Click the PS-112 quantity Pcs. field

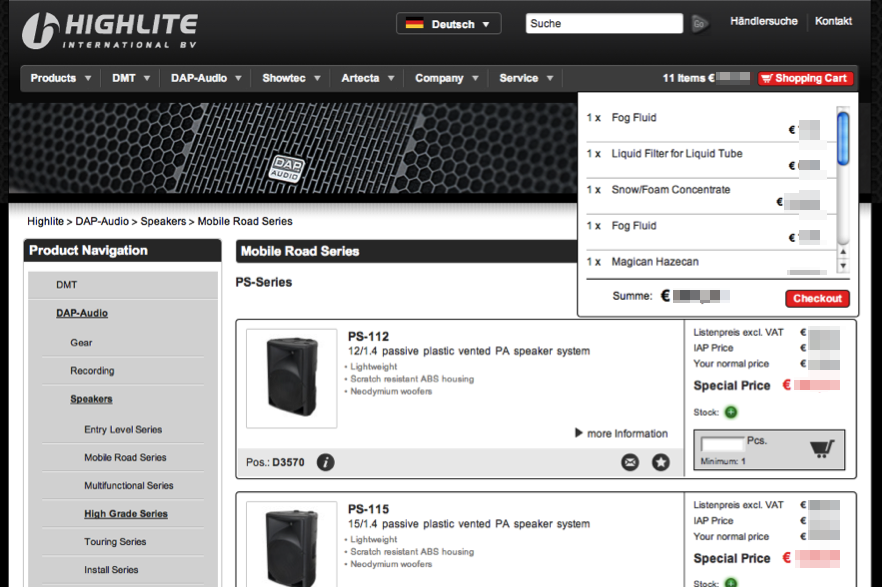click(722, 444)
